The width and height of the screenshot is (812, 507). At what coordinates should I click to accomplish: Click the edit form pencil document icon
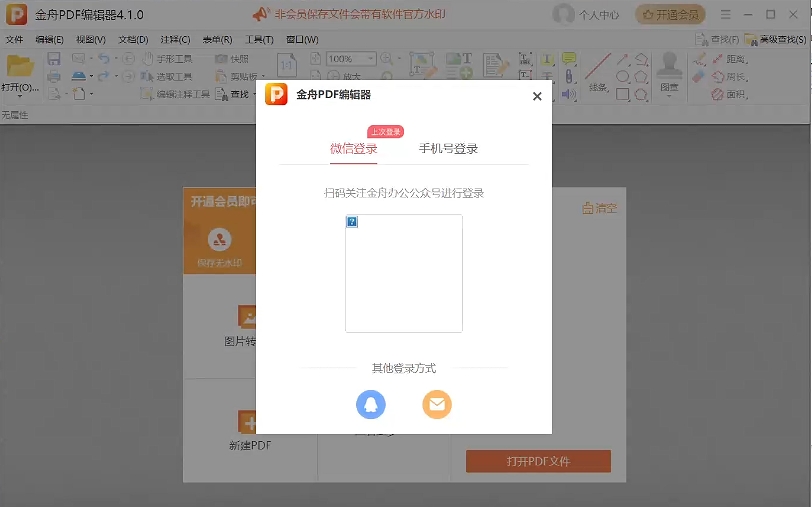click(496, 65)
